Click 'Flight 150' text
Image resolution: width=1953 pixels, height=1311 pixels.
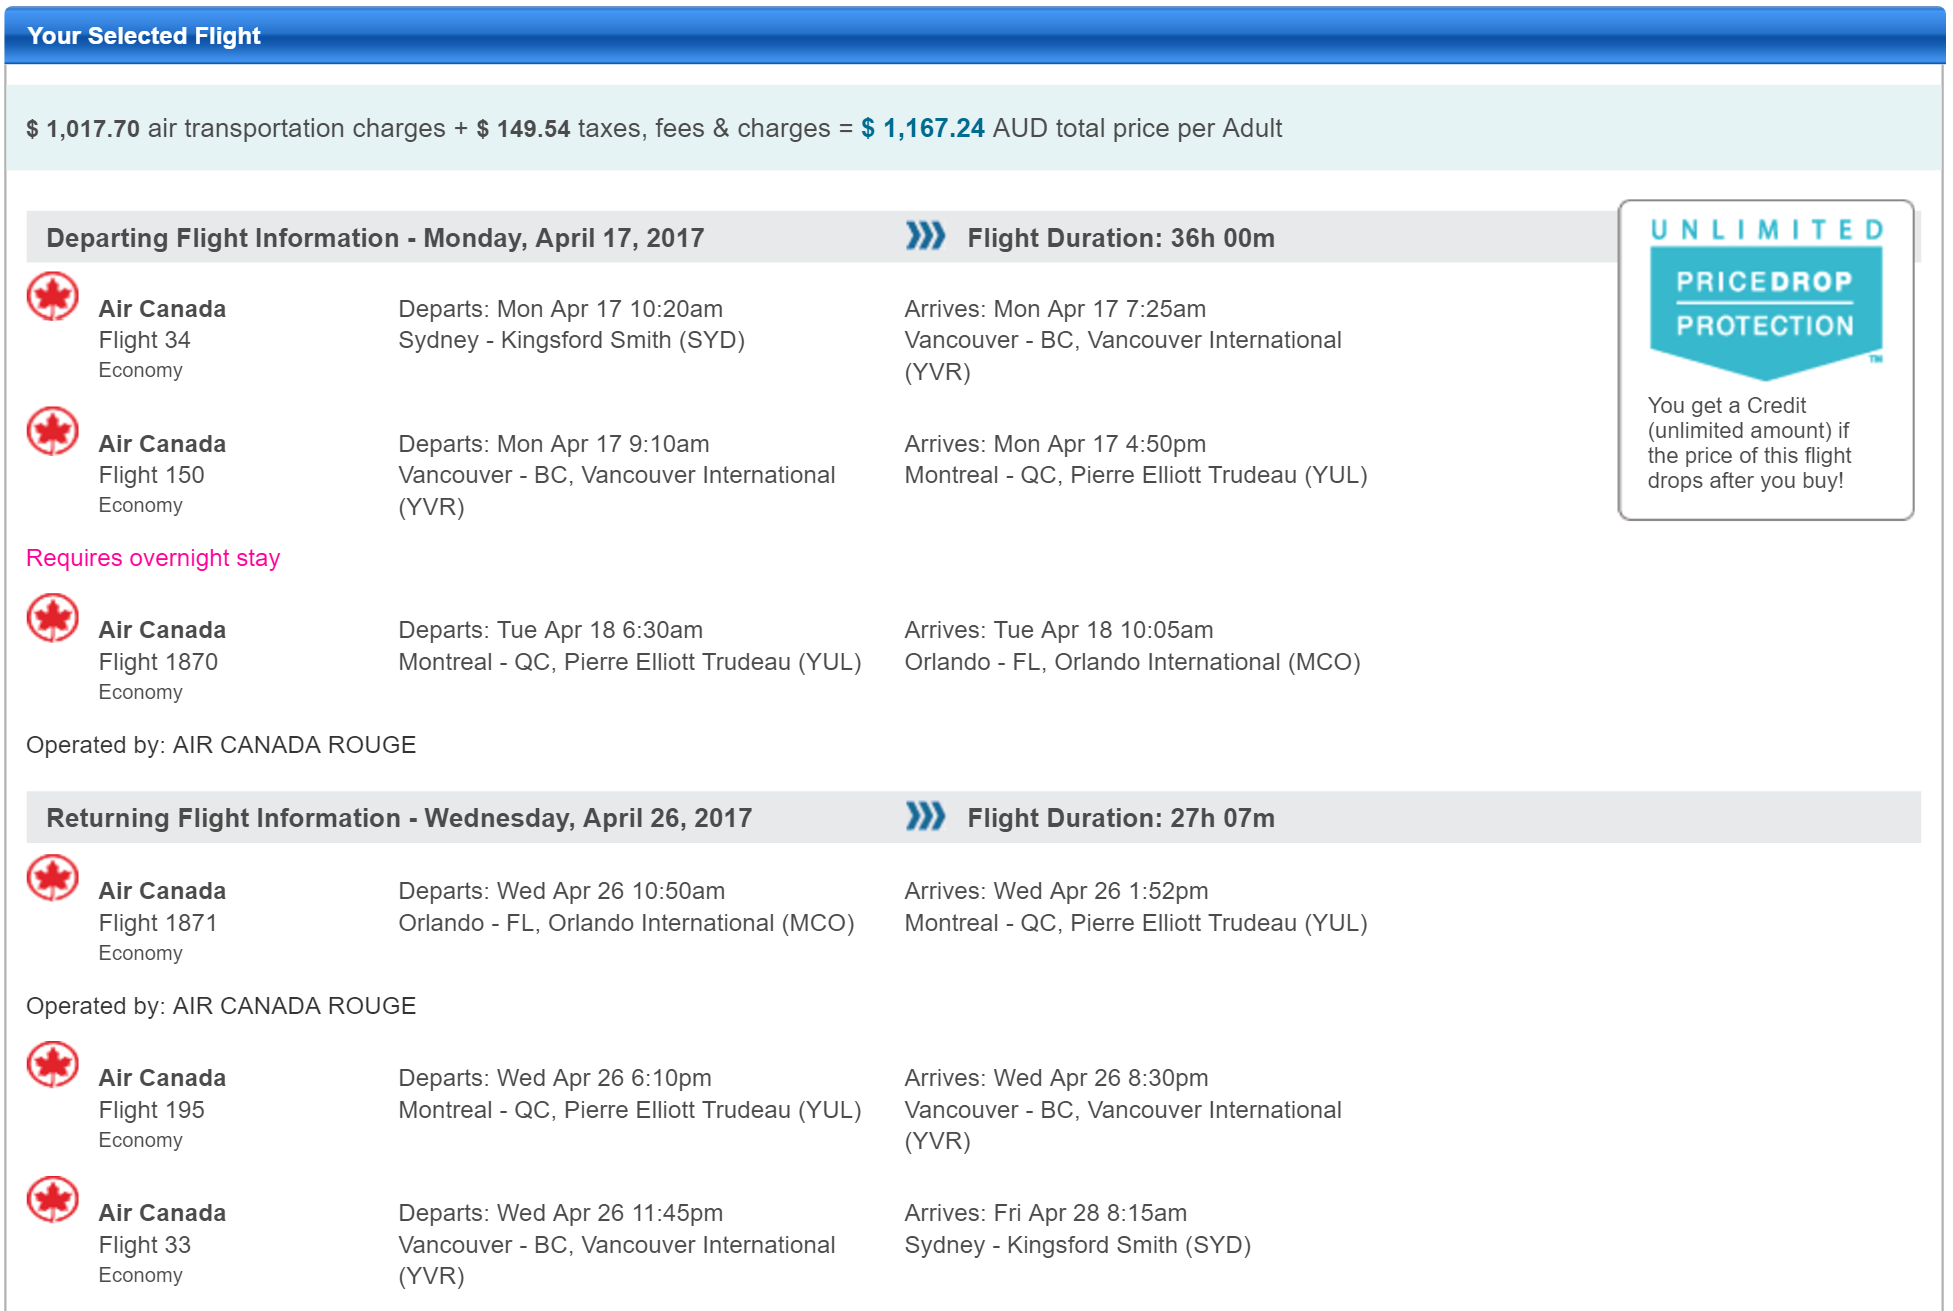pos(151,475)
